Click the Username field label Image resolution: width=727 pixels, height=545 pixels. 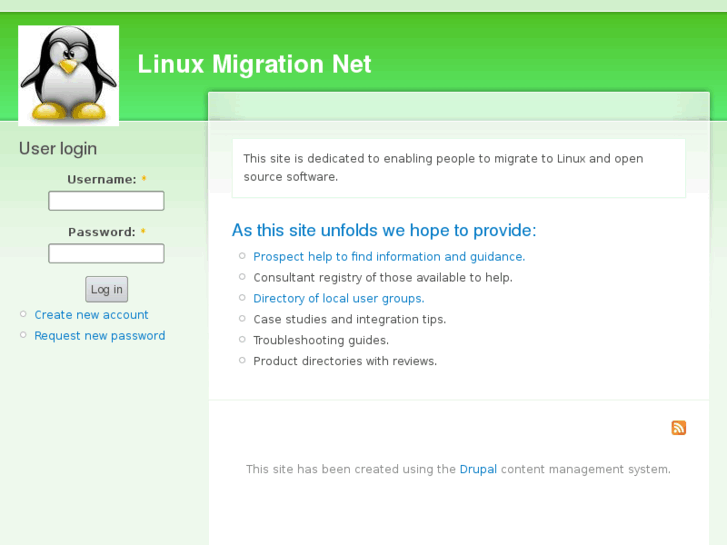click(102, 180)
